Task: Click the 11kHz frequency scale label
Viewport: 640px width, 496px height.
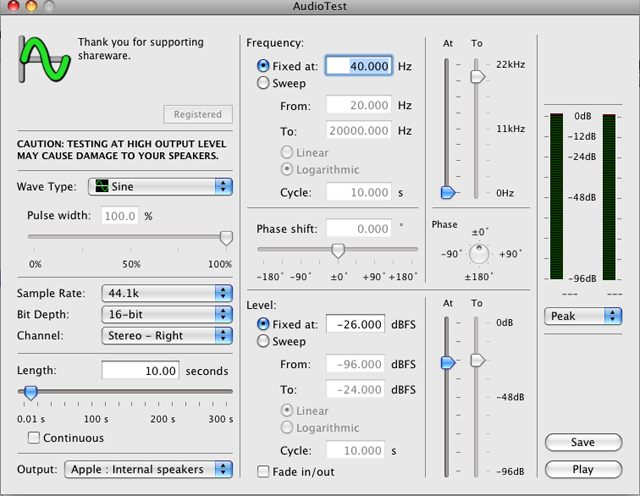Action: pyautogui.click(x=510, y=129)
